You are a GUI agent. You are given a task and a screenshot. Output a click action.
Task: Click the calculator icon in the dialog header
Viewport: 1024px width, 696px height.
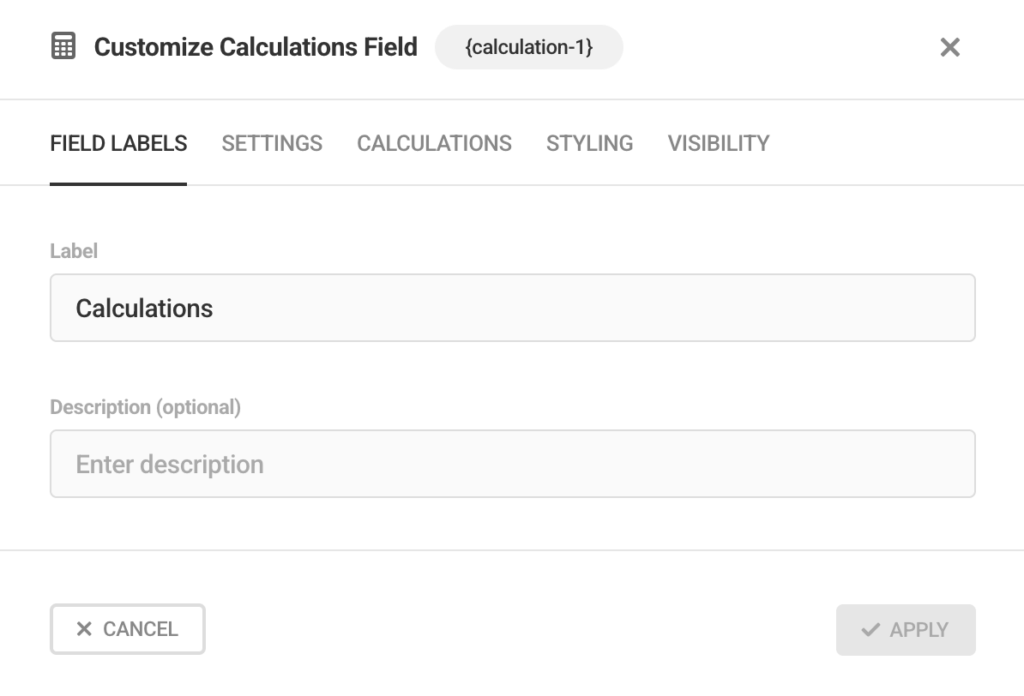[x=64, y=46]
